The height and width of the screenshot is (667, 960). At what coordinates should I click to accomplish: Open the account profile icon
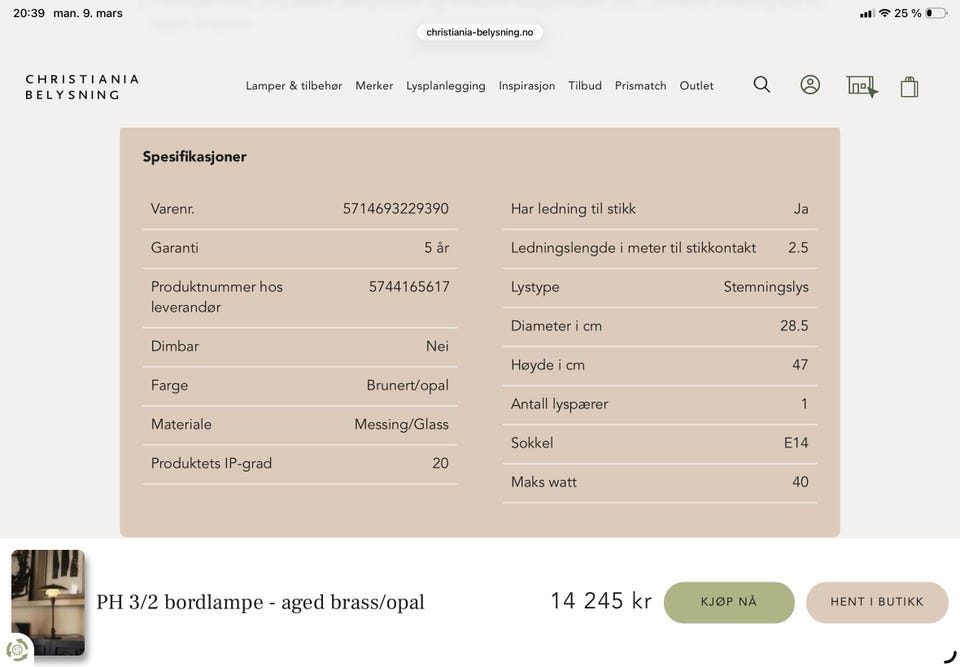coord(810,85)
